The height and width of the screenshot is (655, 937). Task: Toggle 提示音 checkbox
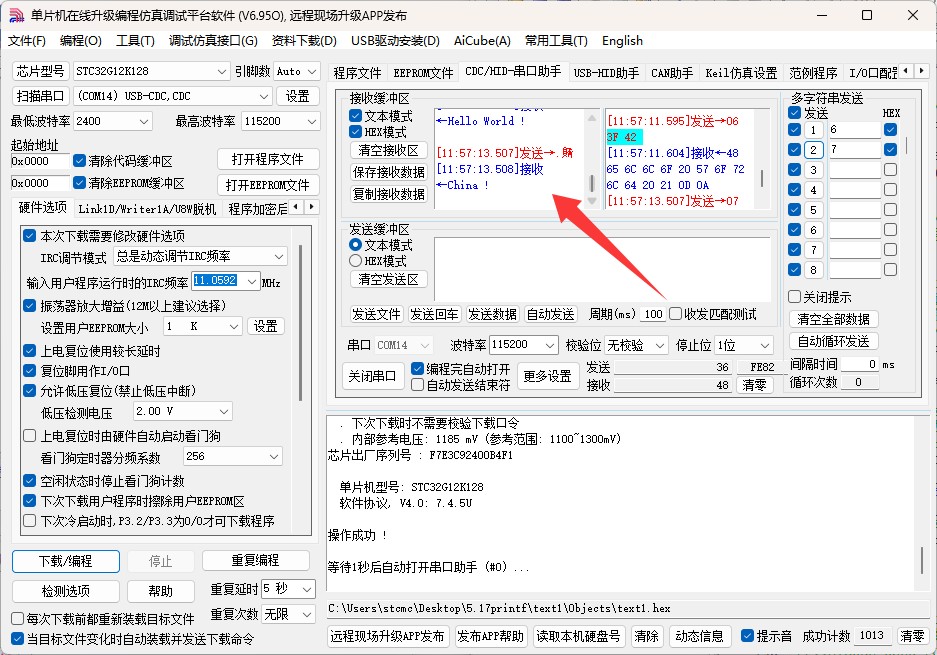747,636
